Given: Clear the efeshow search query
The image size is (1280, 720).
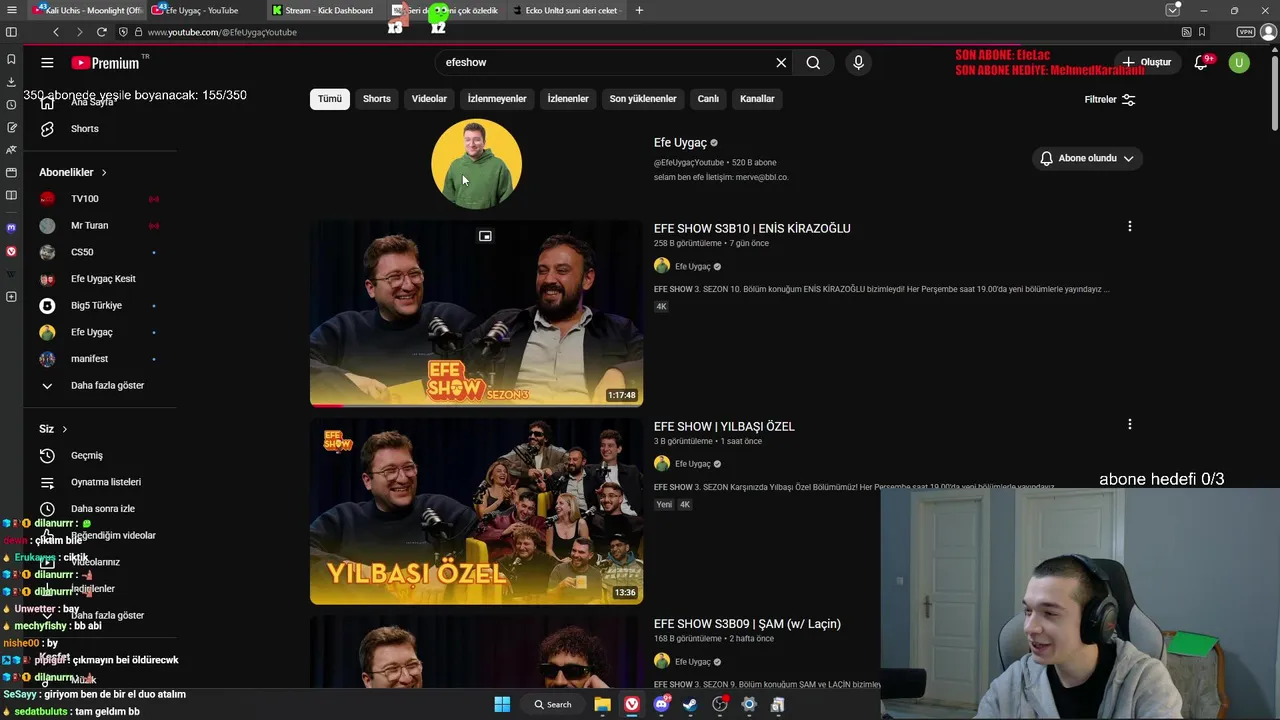Looking at the screenshot, I should click(781, 62).
